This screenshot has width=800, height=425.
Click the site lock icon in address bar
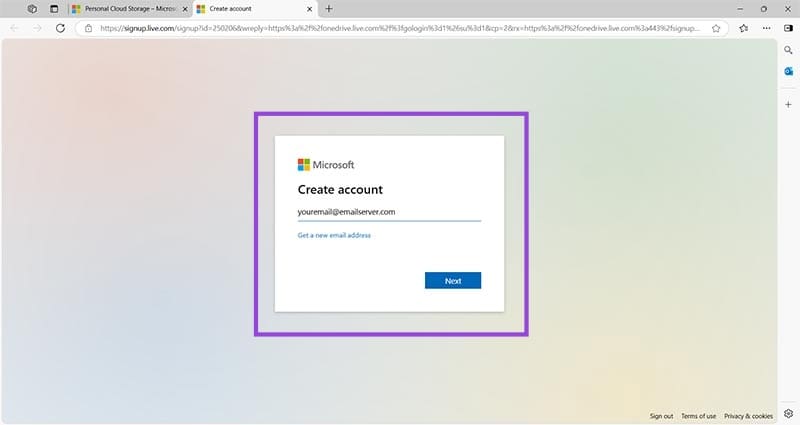(x=88, y=29)
